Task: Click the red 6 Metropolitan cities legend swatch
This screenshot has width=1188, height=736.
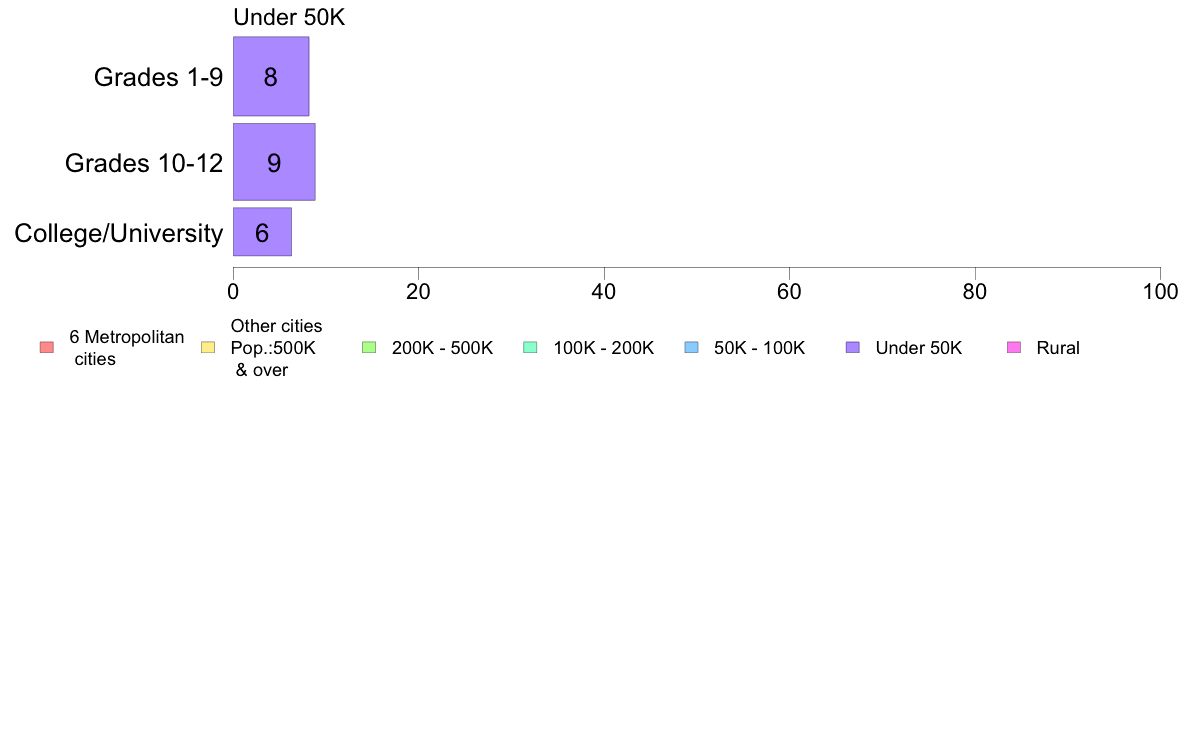Action: point(47,348)
